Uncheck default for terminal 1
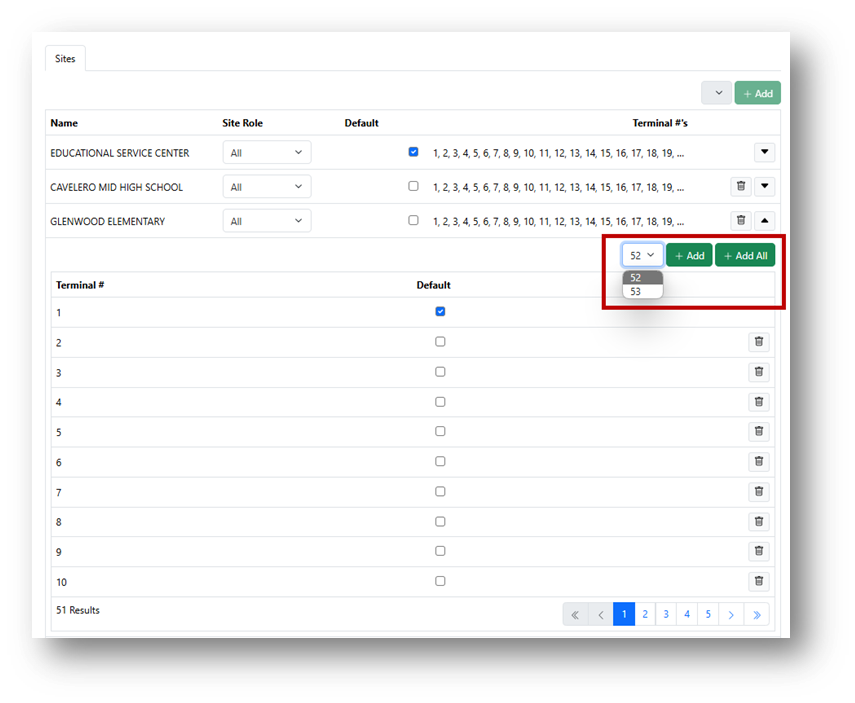The image size is (855, 703). pyautogui.click(x=440, y=311)
